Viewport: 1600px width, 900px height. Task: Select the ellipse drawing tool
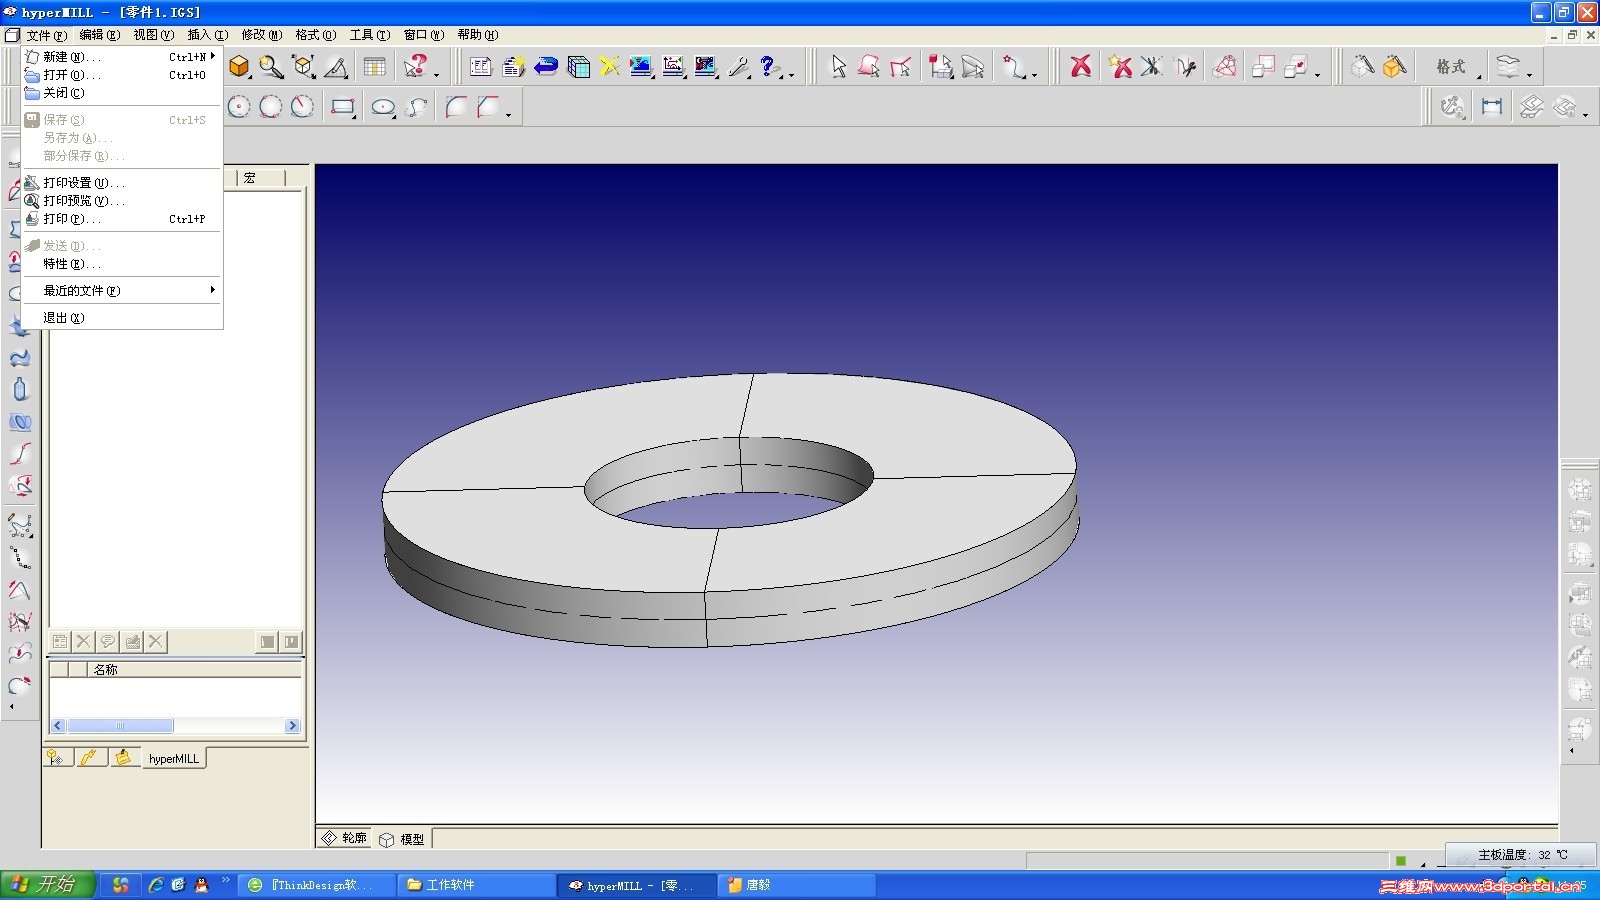click(x=383, y=107)
